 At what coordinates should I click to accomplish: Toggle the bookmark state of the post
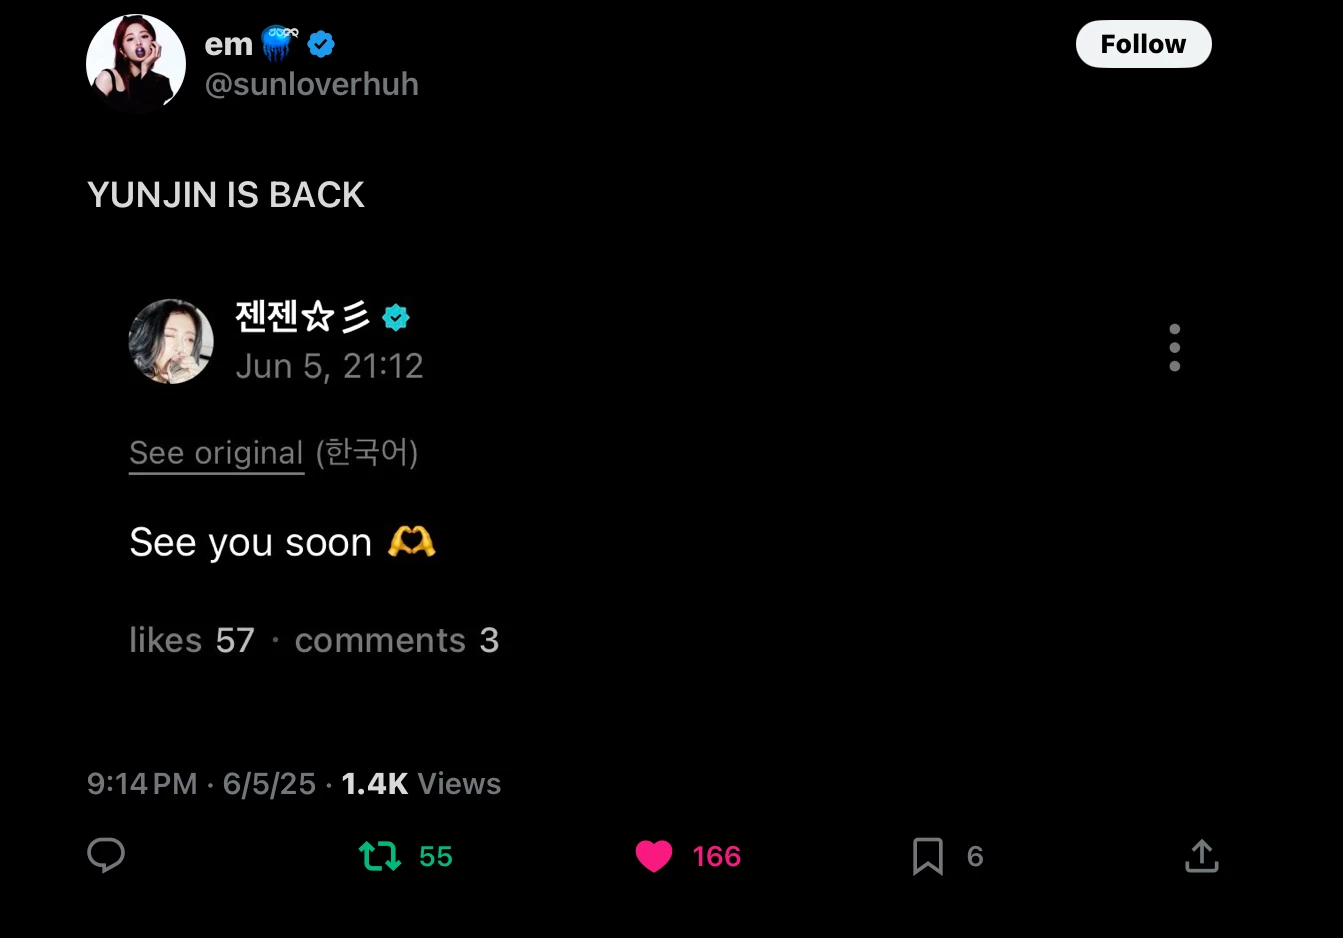click(x=928, y=856)
